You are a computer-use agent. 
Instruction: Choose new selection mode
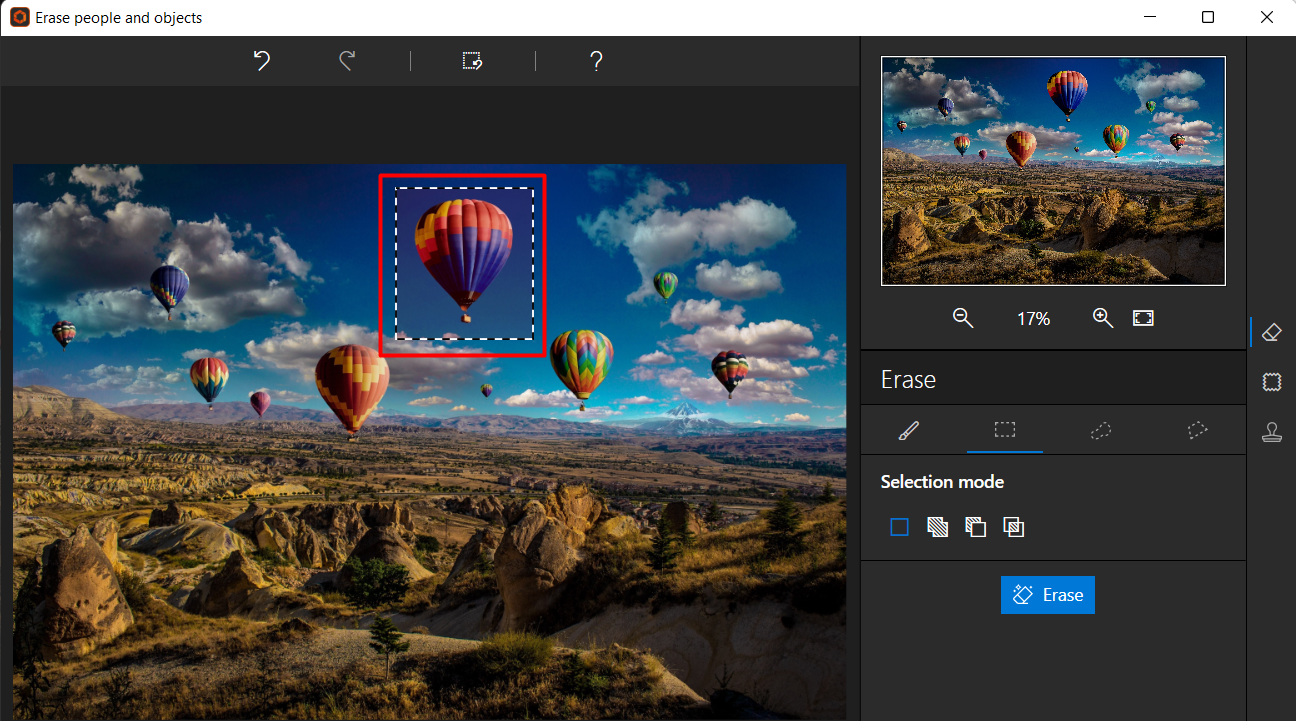click(x=899, y=527)
